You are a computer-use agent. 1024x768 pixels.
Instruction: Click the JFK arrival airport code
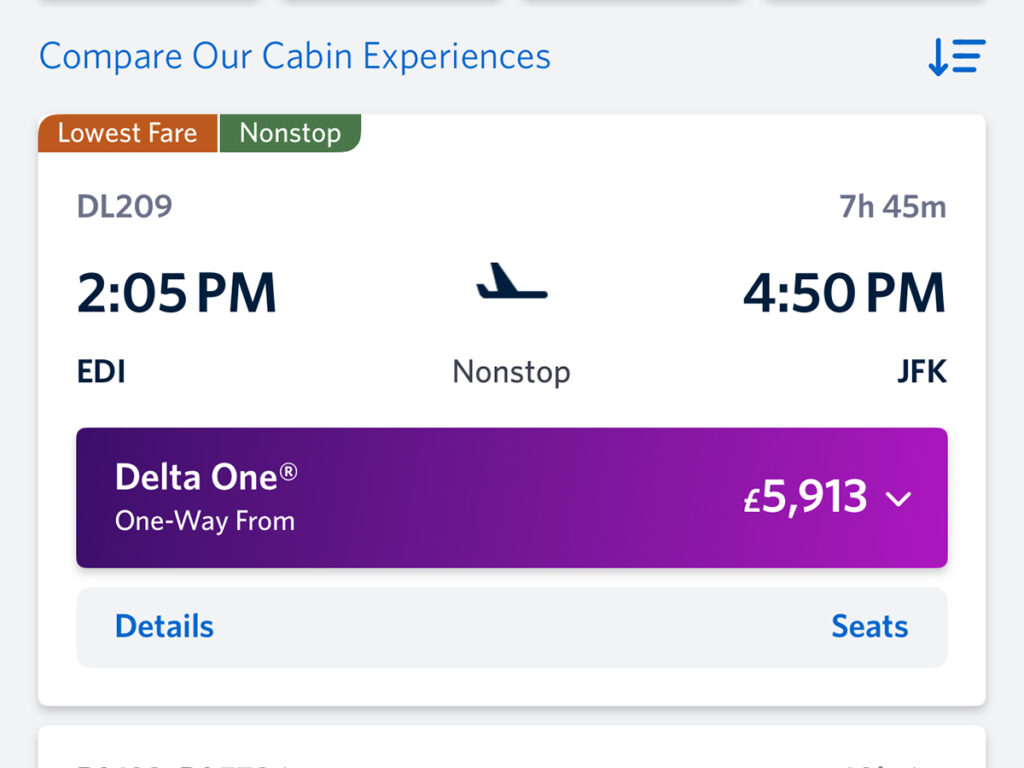click(x=921, y=371)
